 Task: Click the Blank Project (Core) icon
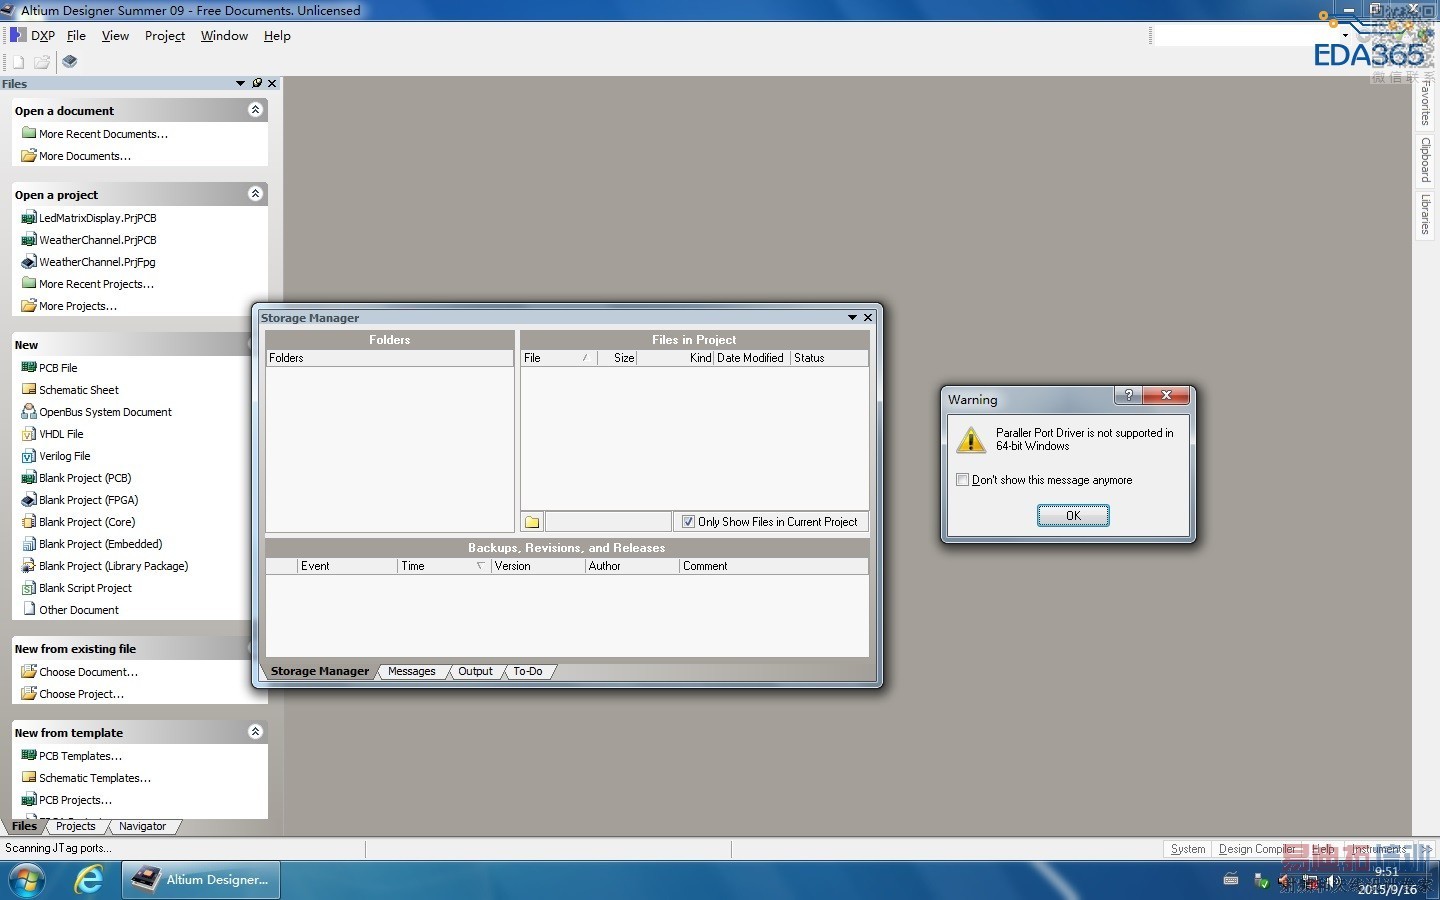(x=29, y=521)
